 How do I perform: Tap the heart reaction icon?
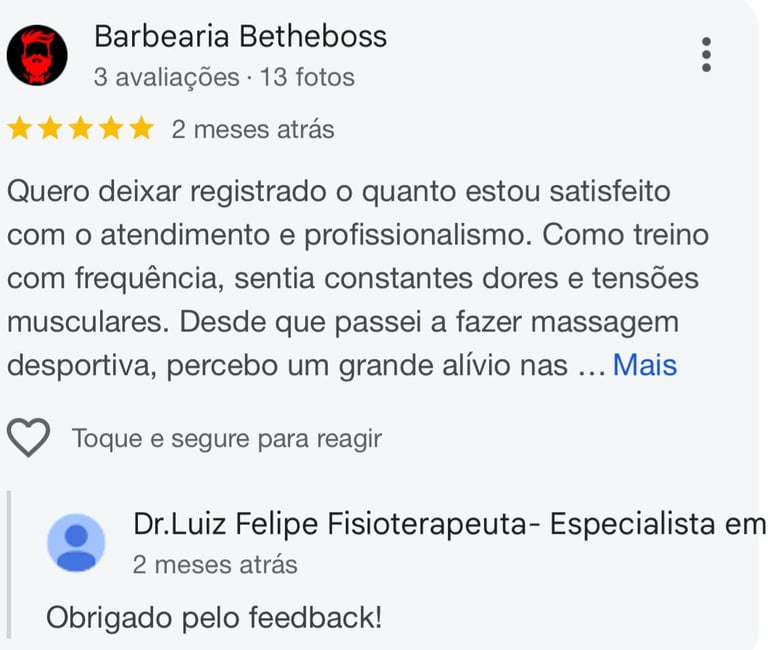[28, 437]
